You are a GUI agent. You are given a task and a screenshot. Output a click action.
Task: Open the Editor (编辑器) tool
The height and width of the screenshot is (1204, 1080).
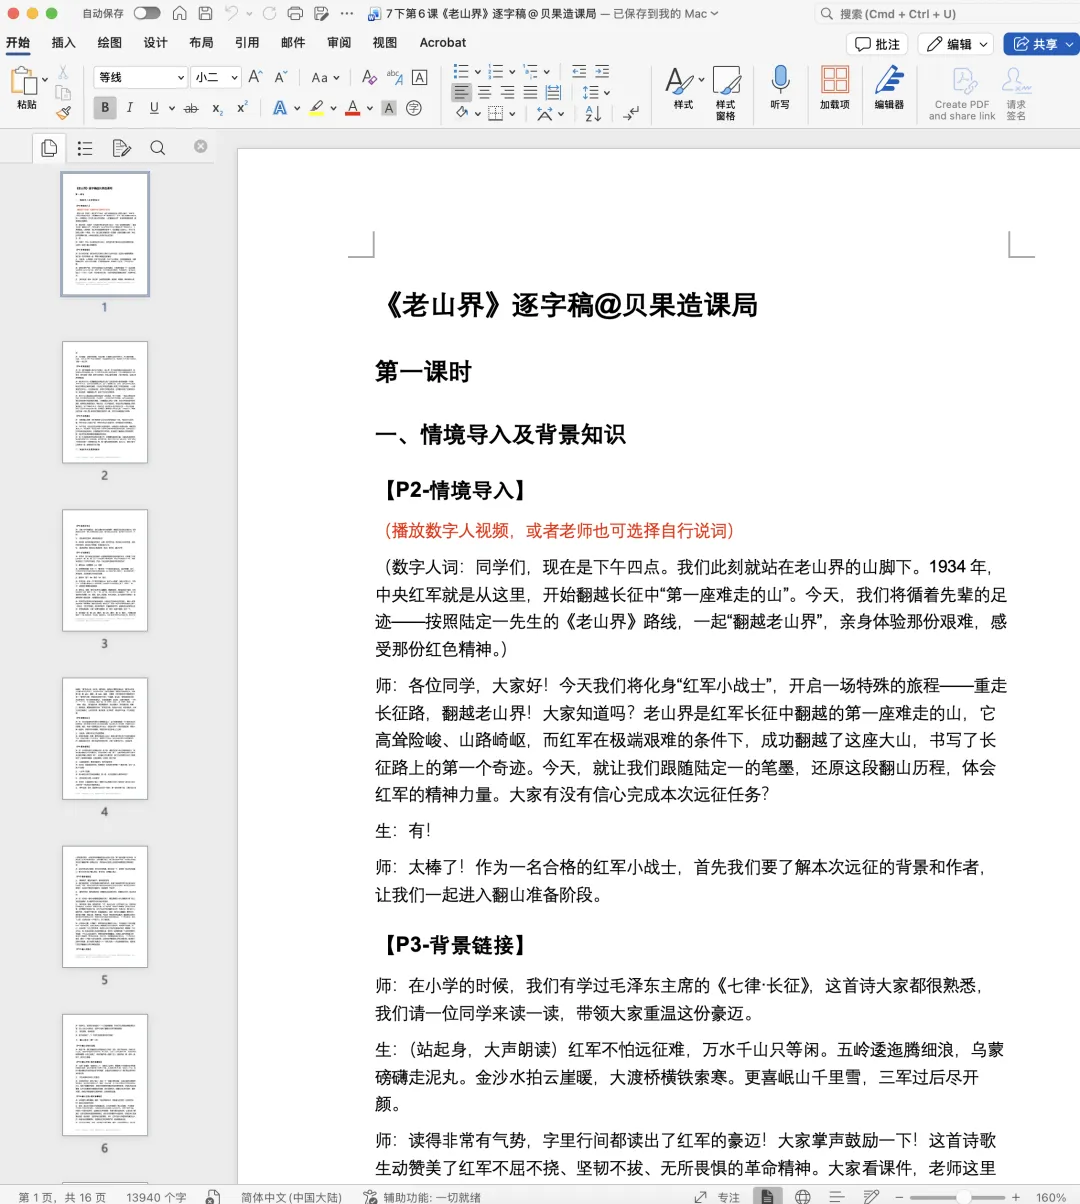(889, 87)
